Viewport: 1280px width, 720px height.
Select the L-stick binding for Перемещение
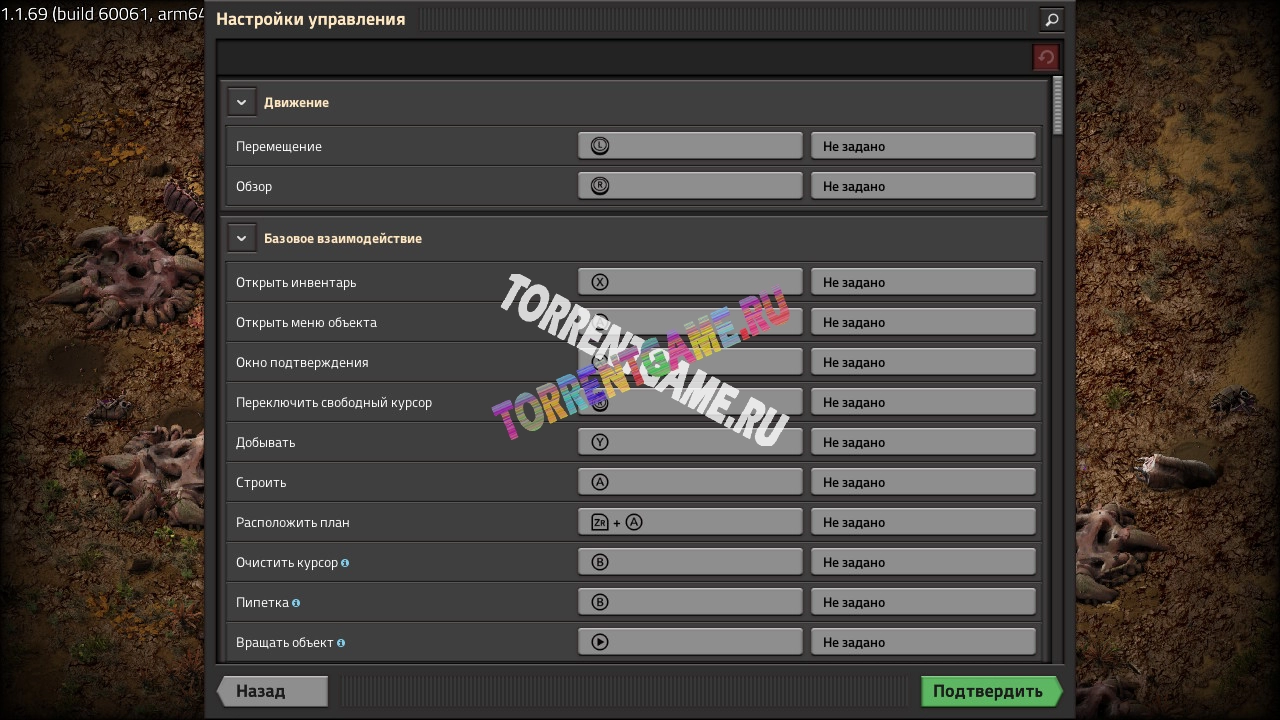pyautogui.click(x=690, y=146)
